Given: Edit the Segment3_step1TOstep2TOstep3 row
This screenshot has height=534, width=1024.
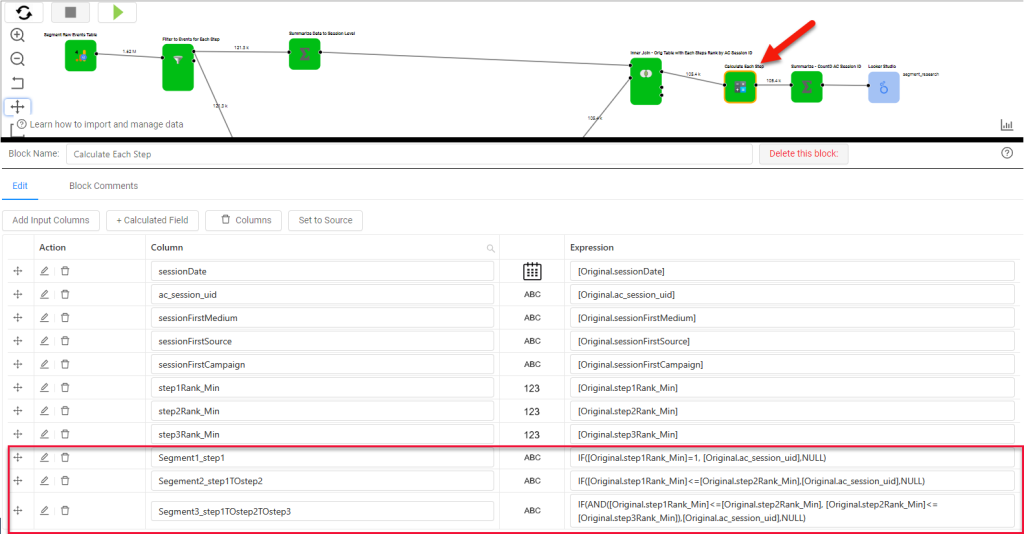Looking at the screenshot, I should coord(44,510).
